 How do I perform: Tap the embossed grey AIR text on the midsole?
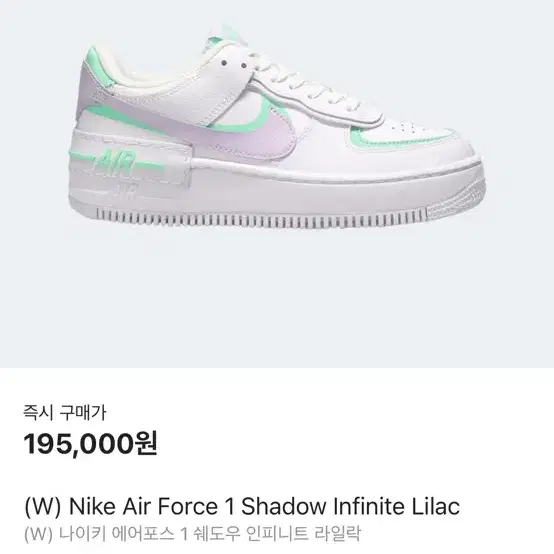[124, 192]
